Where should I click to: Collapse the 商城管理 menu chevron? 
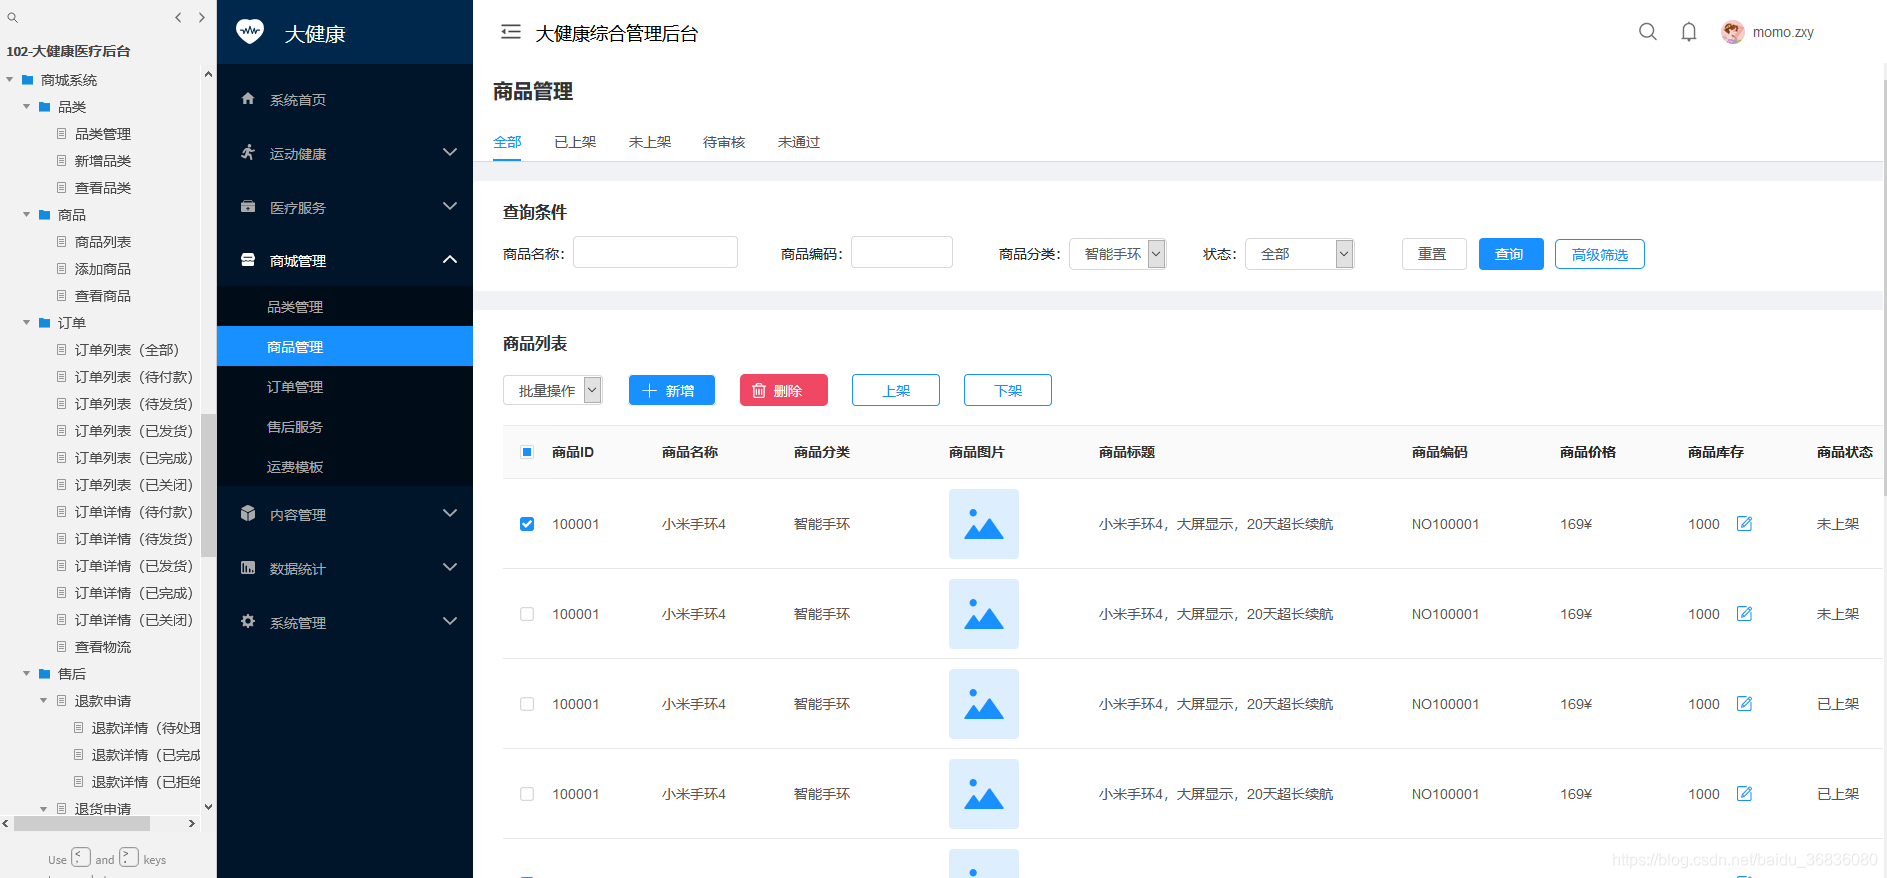click(450, 260)
